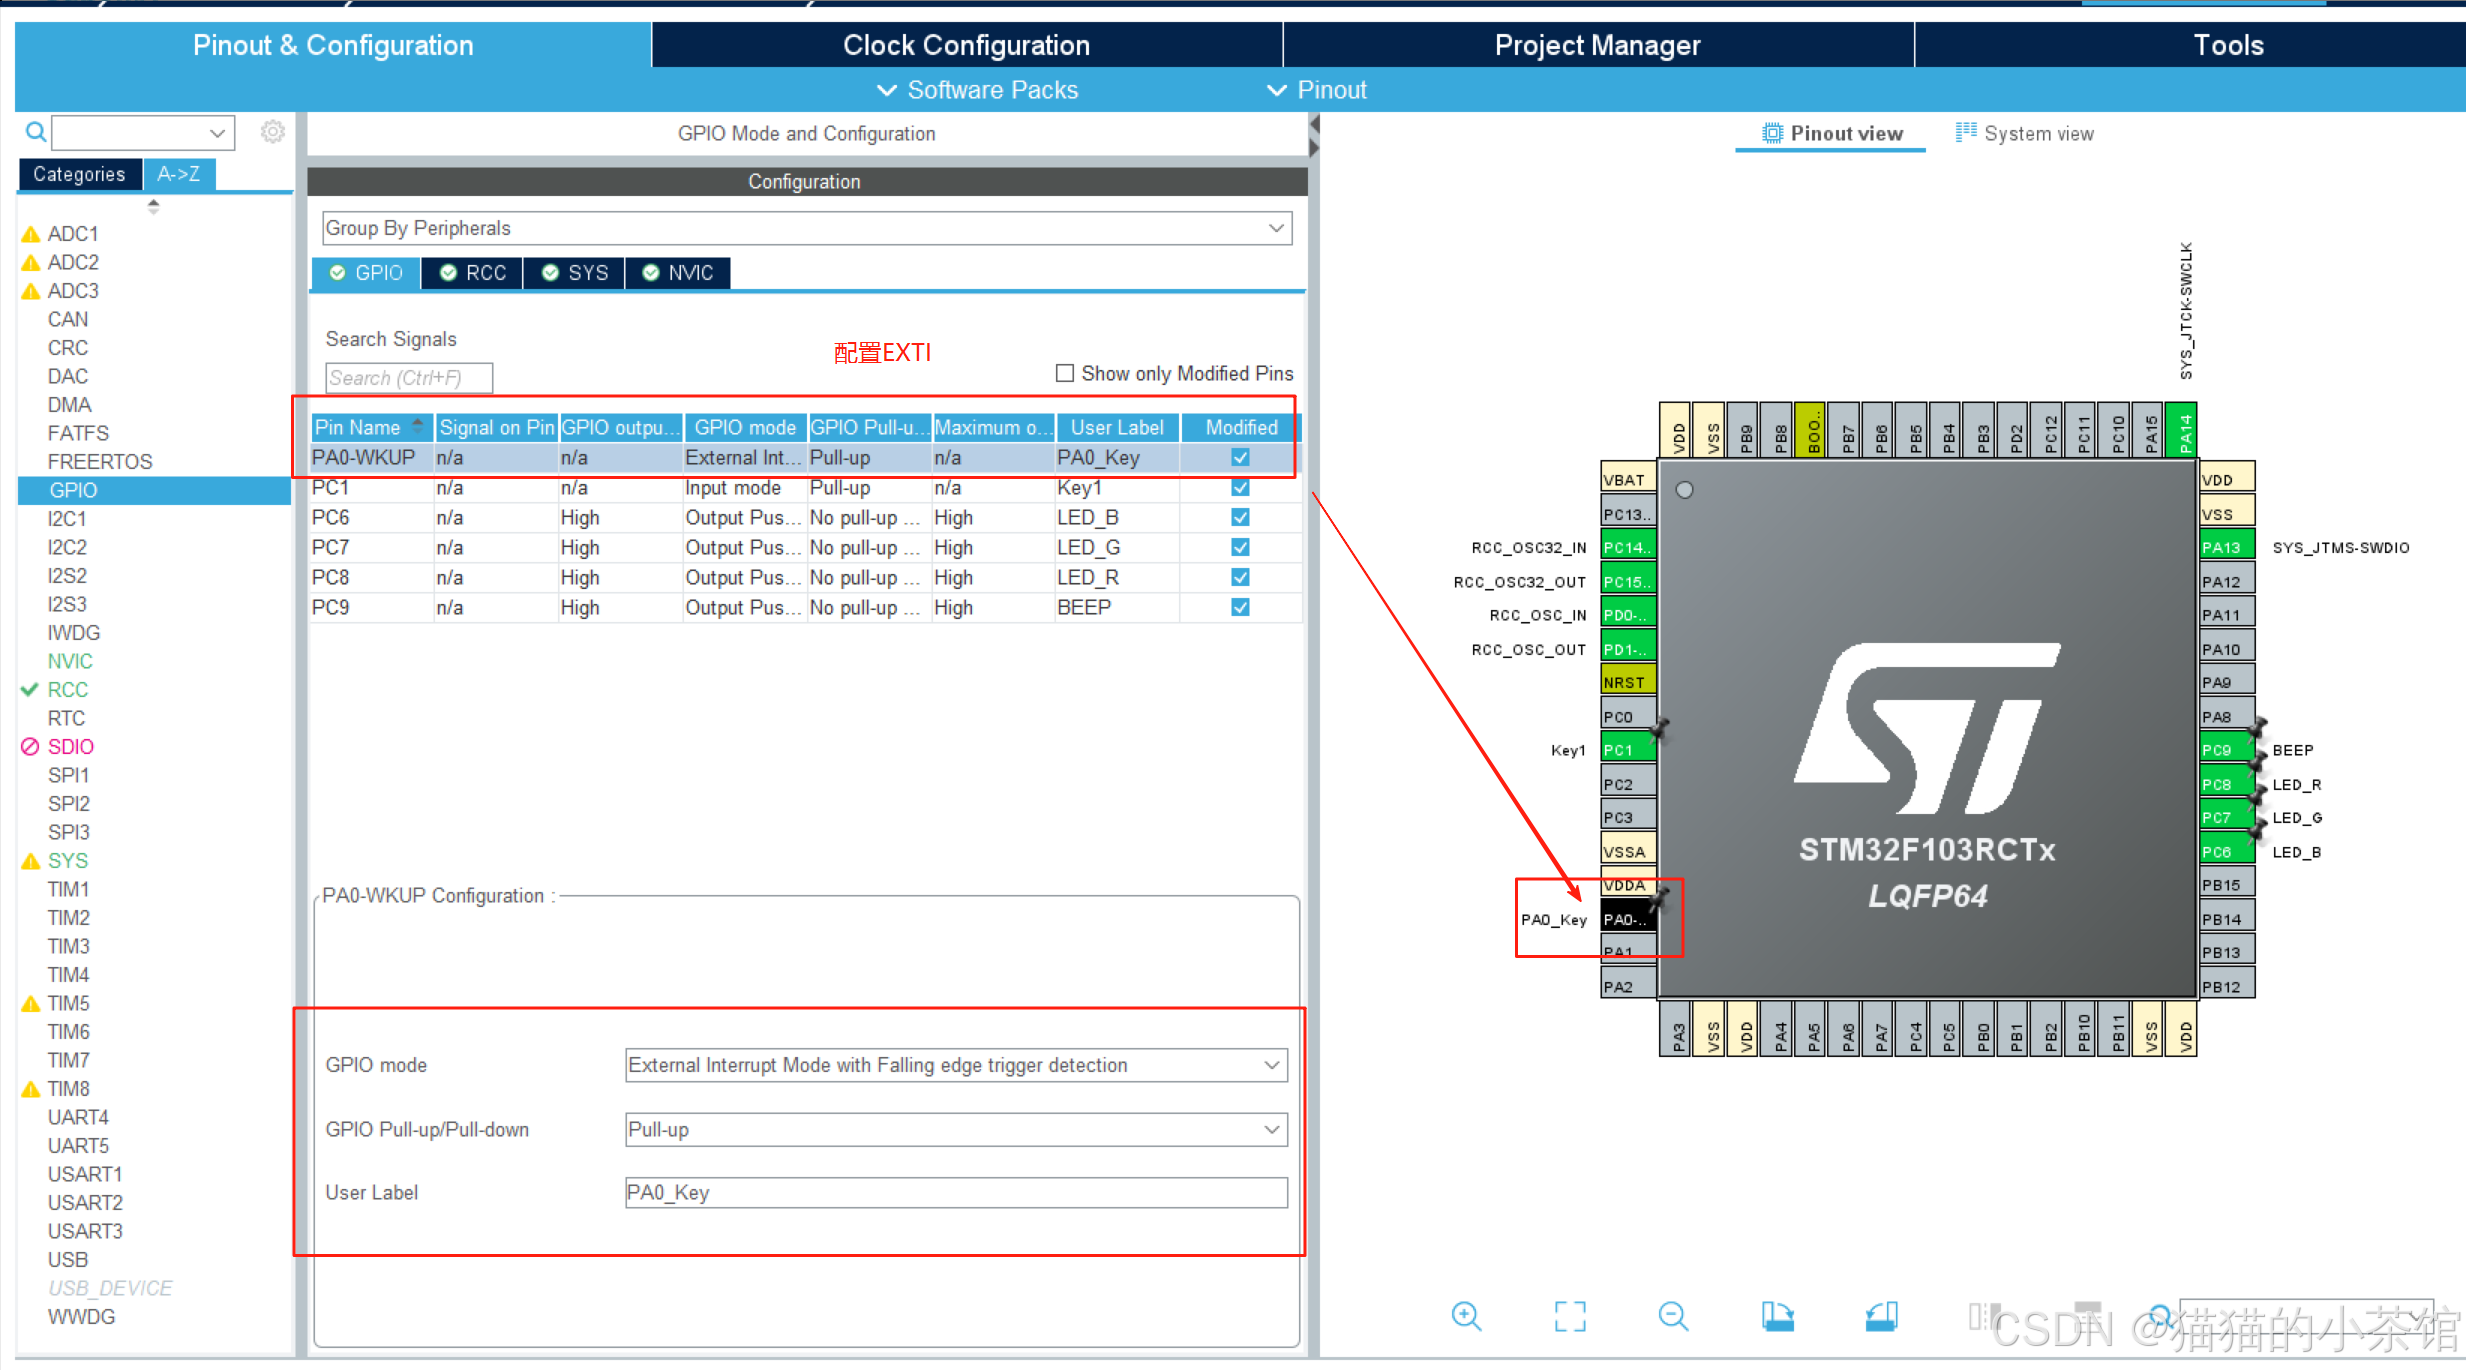Sort table by Pin Name column
This screenshot has width=2466, height=1370.
click(x=371, y=427)
